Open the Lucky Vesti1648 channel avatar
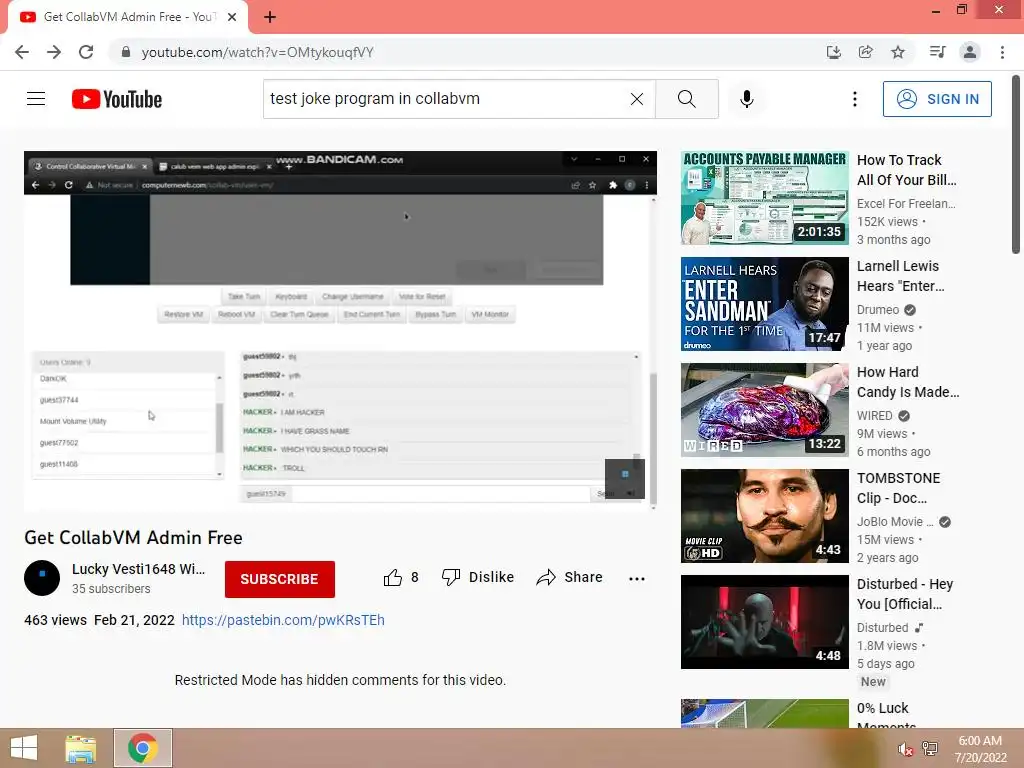1024x768 pixels. (42, 578)
